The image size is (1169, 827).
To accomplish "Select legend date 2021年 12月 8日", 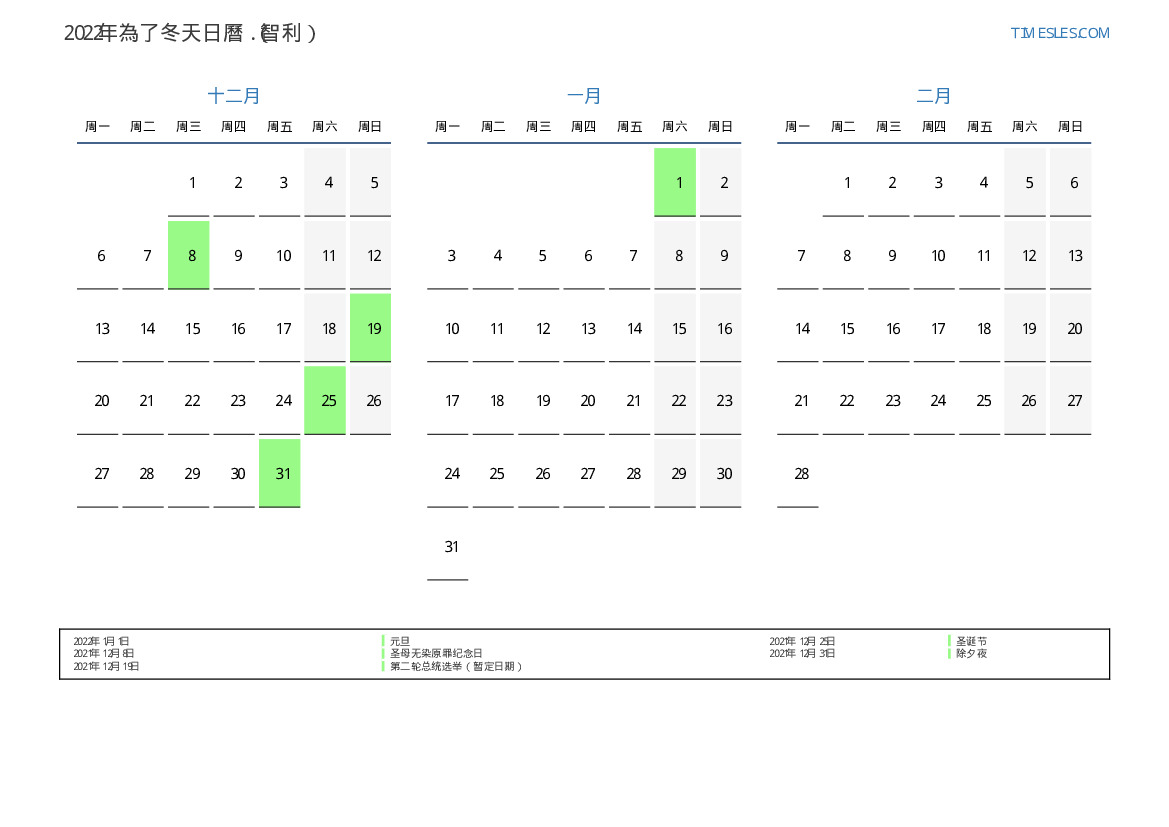I will (104, 653).
